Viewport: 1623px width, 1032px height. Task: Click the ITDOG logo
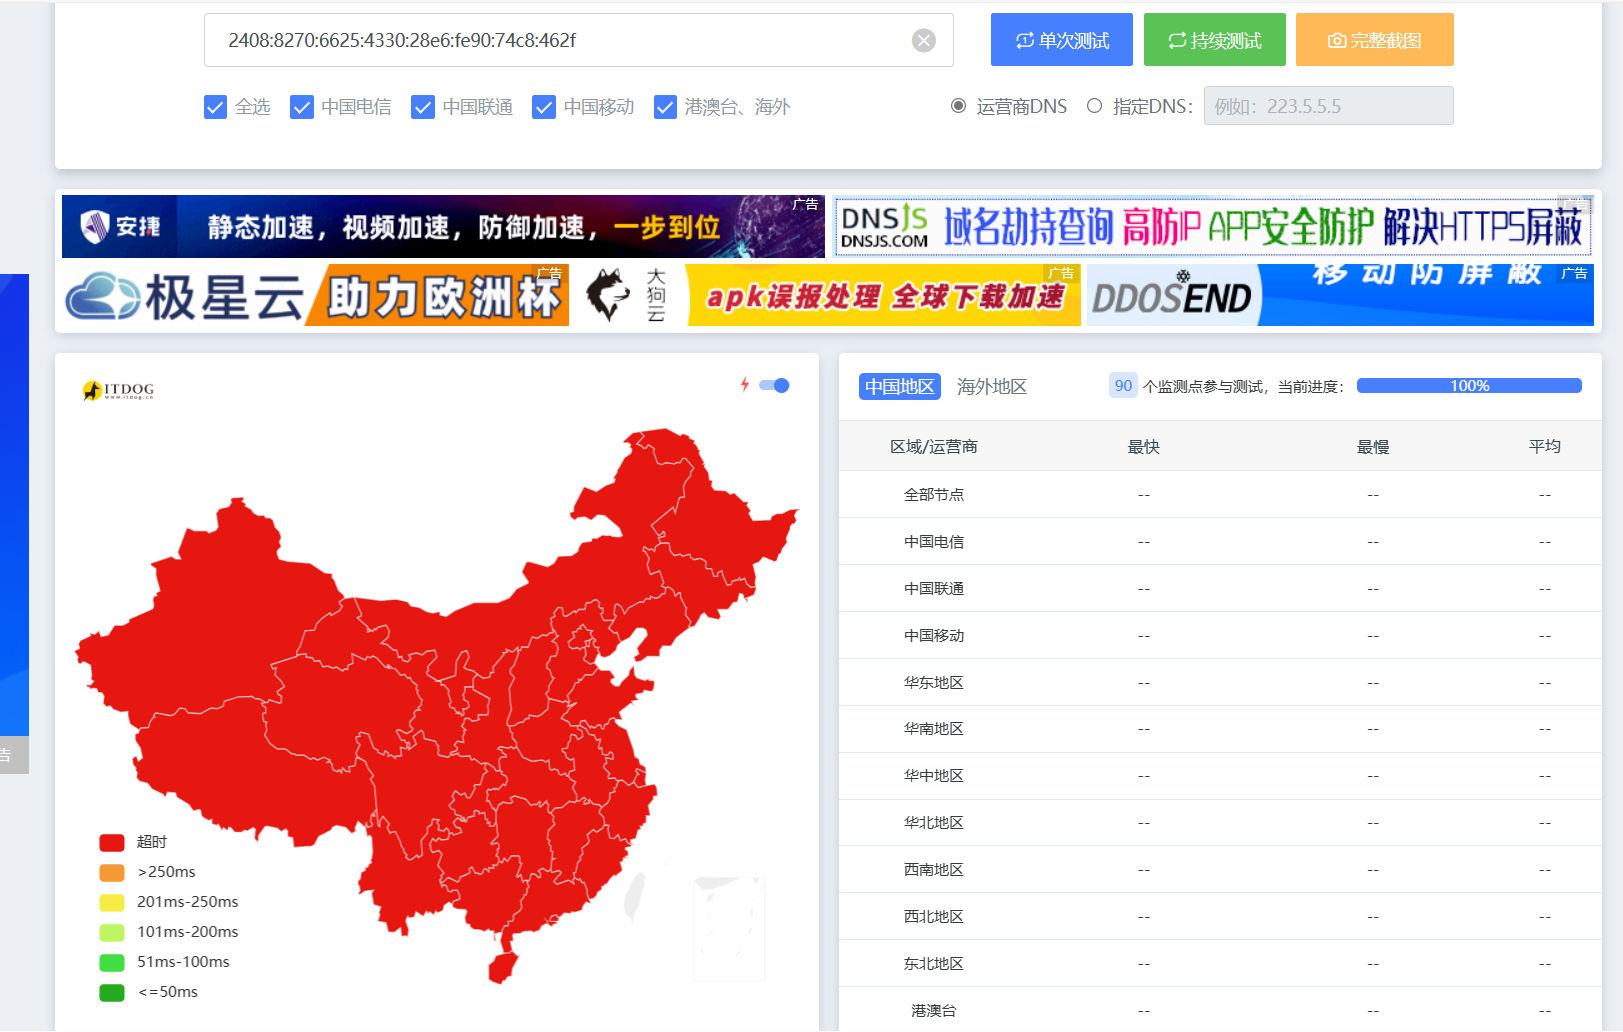118,390
